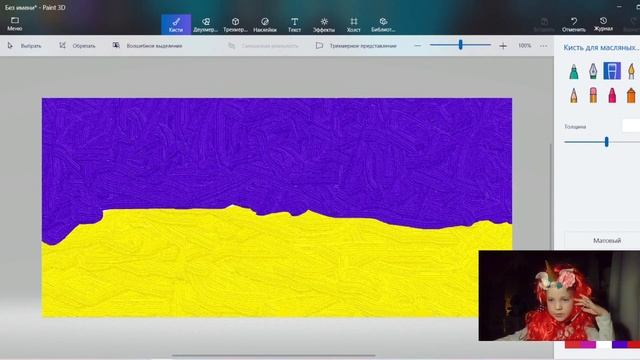Open the 2D shapes tab

click(x=205, y=24)
